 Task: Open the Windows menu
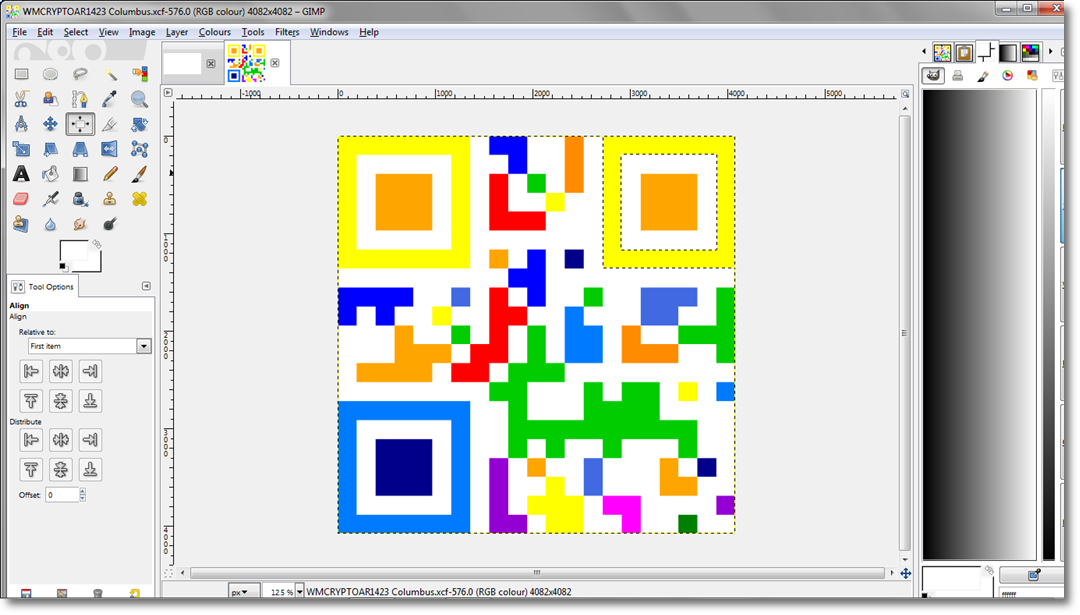[x=329, y=32]
